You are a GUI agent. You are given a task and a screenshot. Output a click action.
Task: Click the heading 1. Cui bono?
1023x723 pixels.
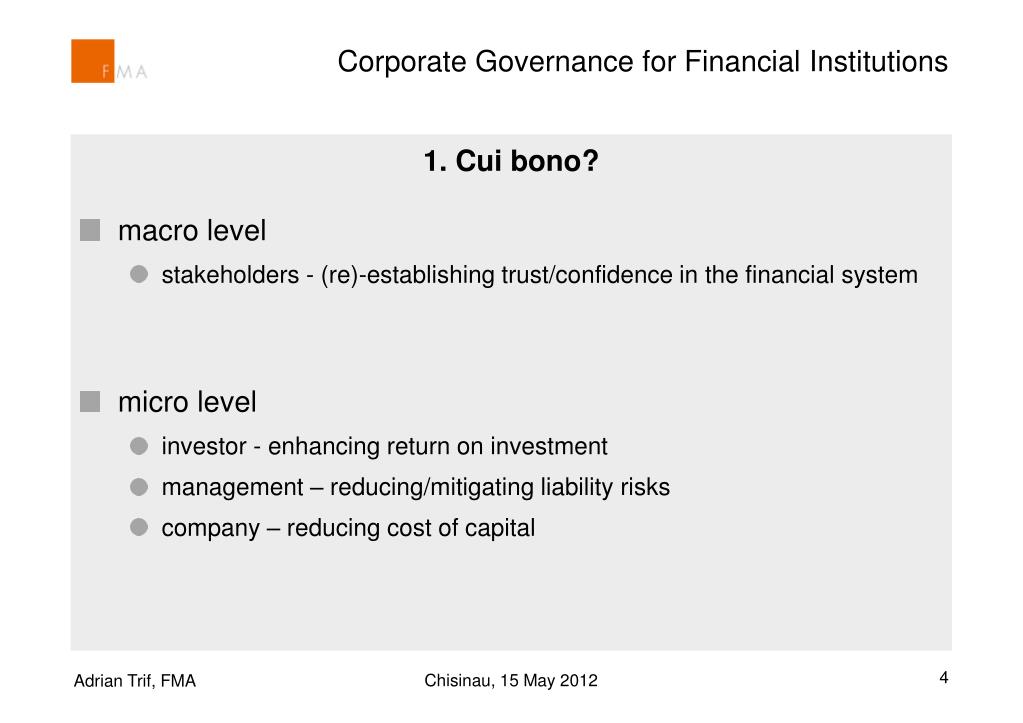511,161
